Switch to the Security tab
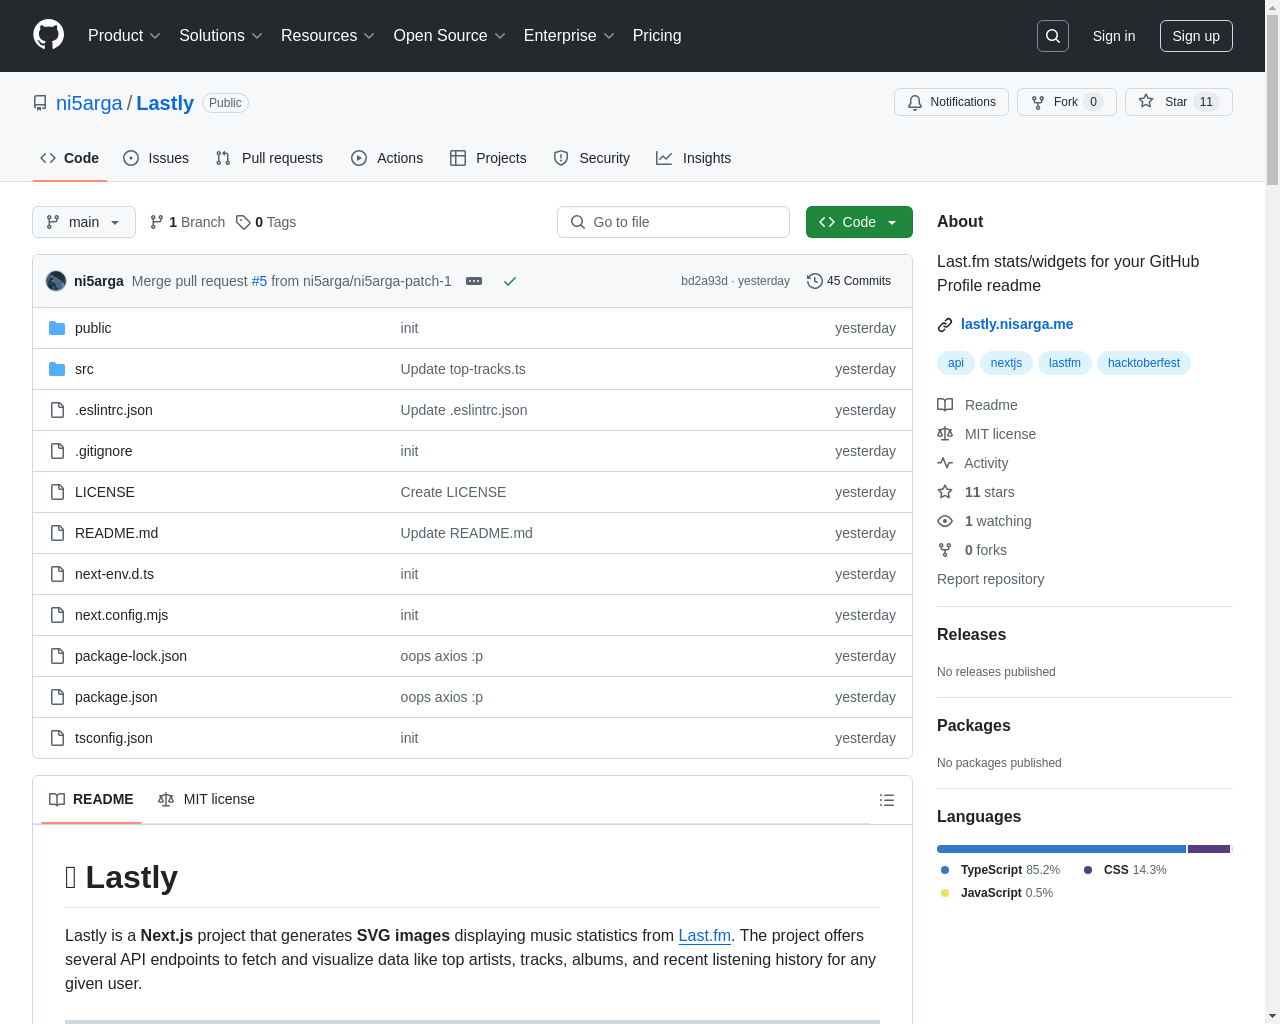 click(592, 158)
